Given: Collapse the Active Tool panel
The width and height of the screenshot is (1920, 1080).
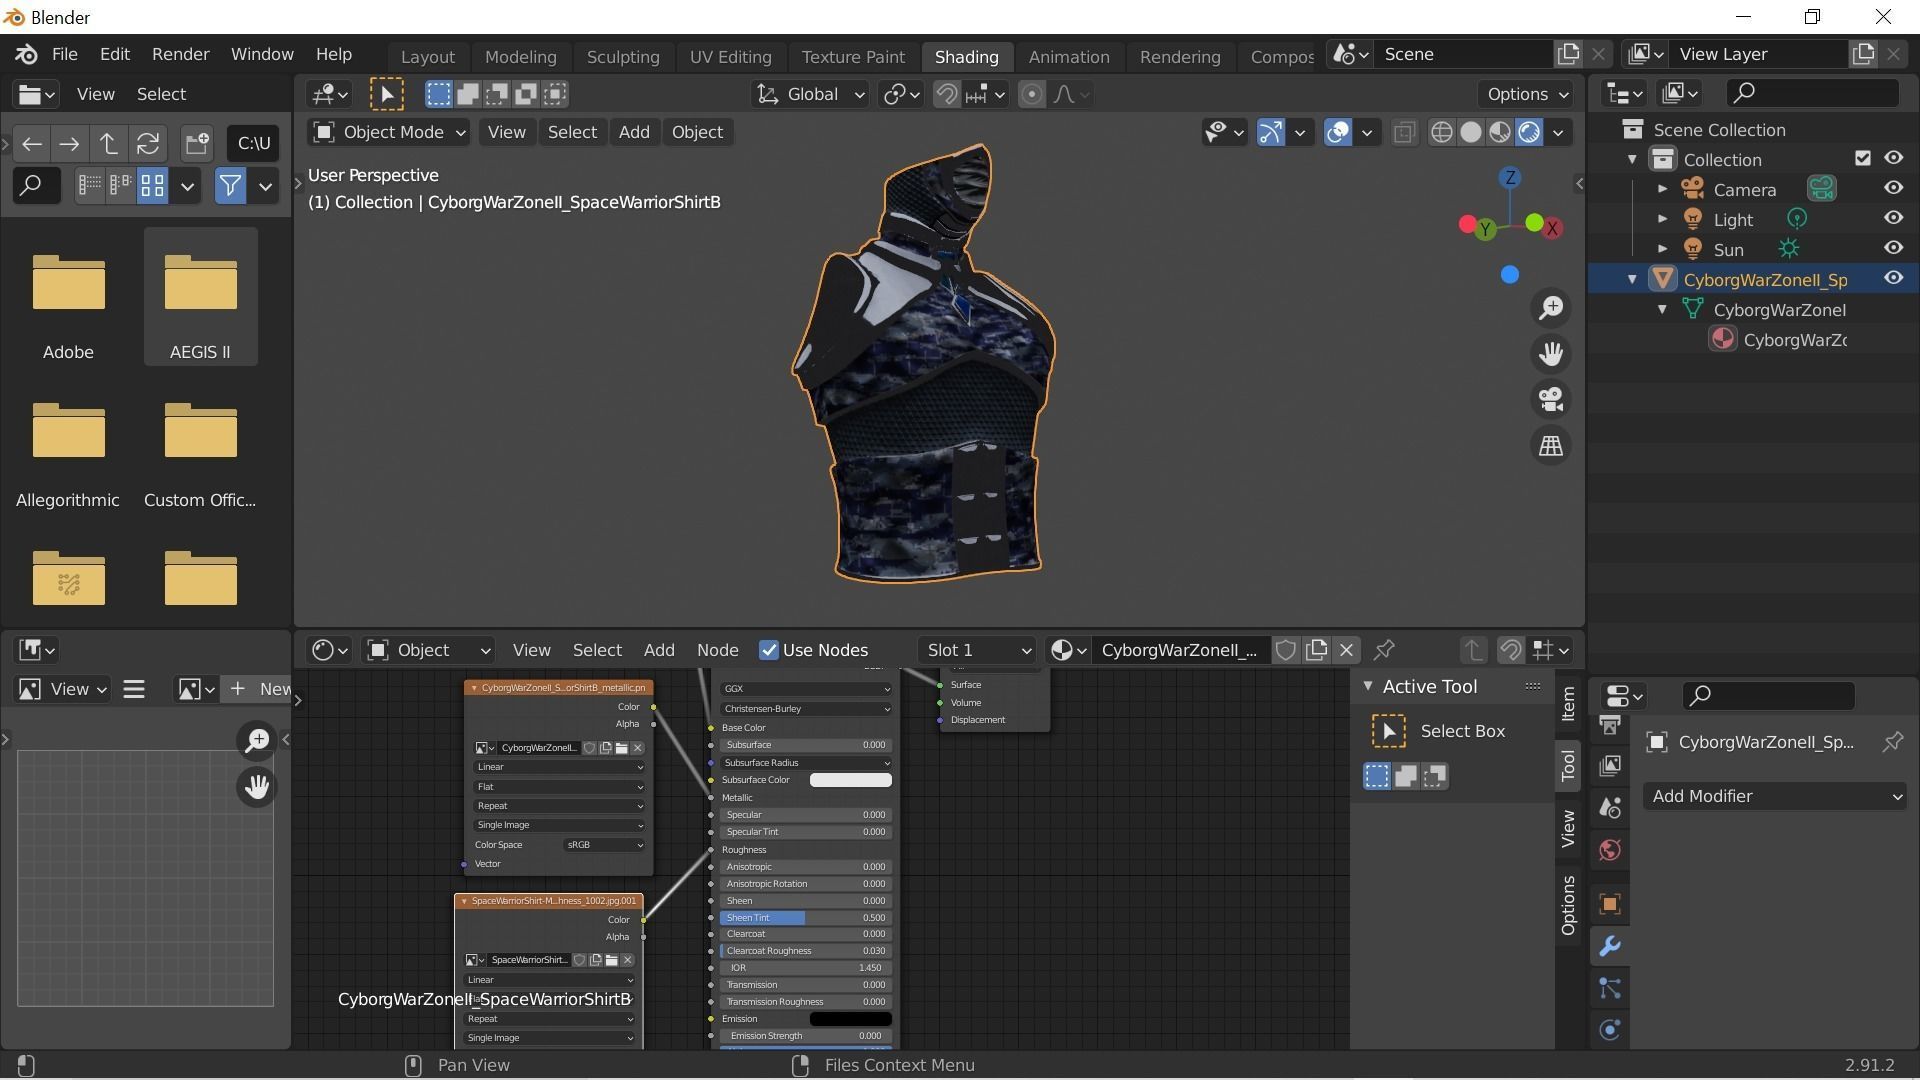Looking at the screenshot, I should point(1368,686).
